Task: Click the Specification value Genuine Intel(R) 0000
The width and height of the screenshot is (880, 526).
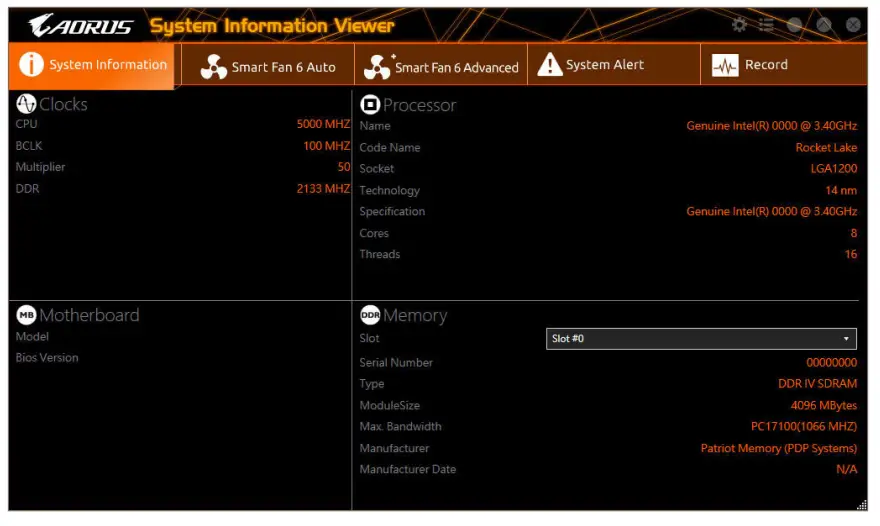Action: pos(772,212)
